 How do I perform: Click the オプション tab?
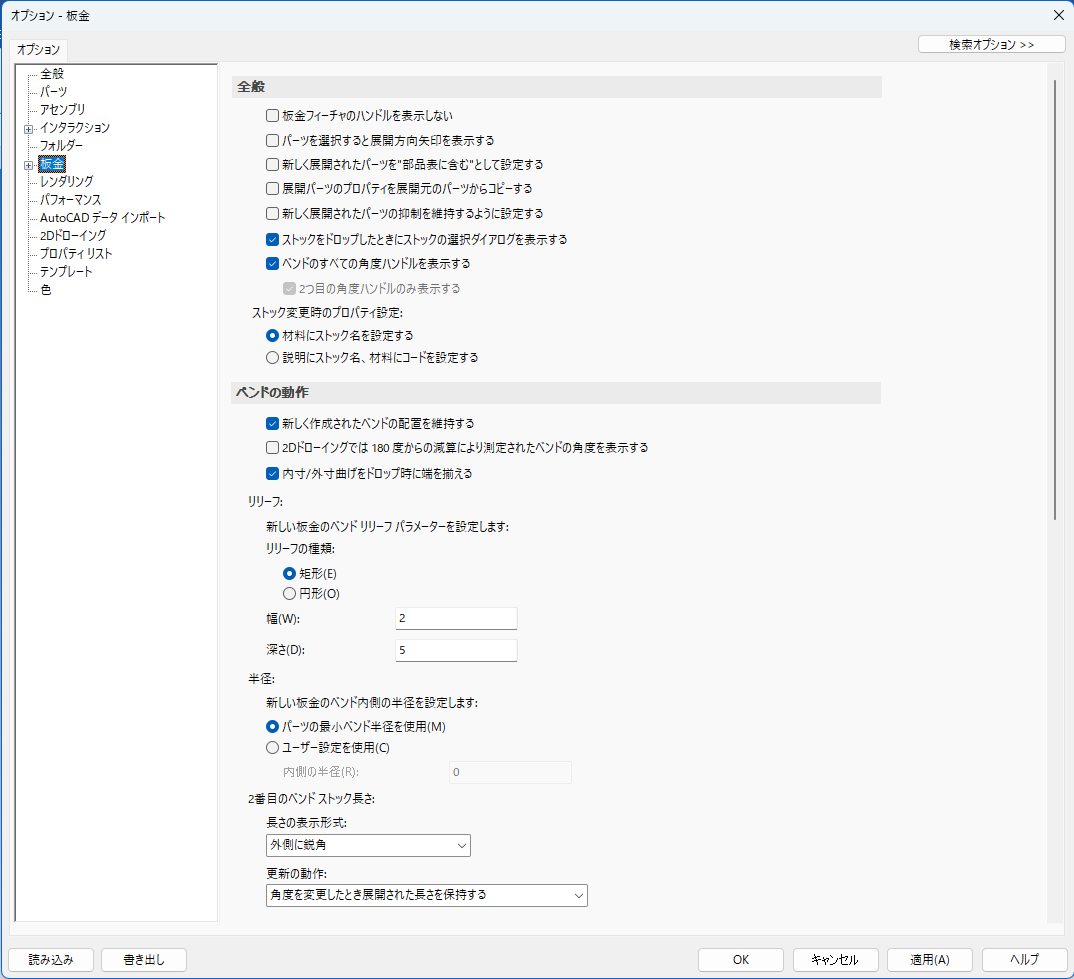(x=39, y=49)
